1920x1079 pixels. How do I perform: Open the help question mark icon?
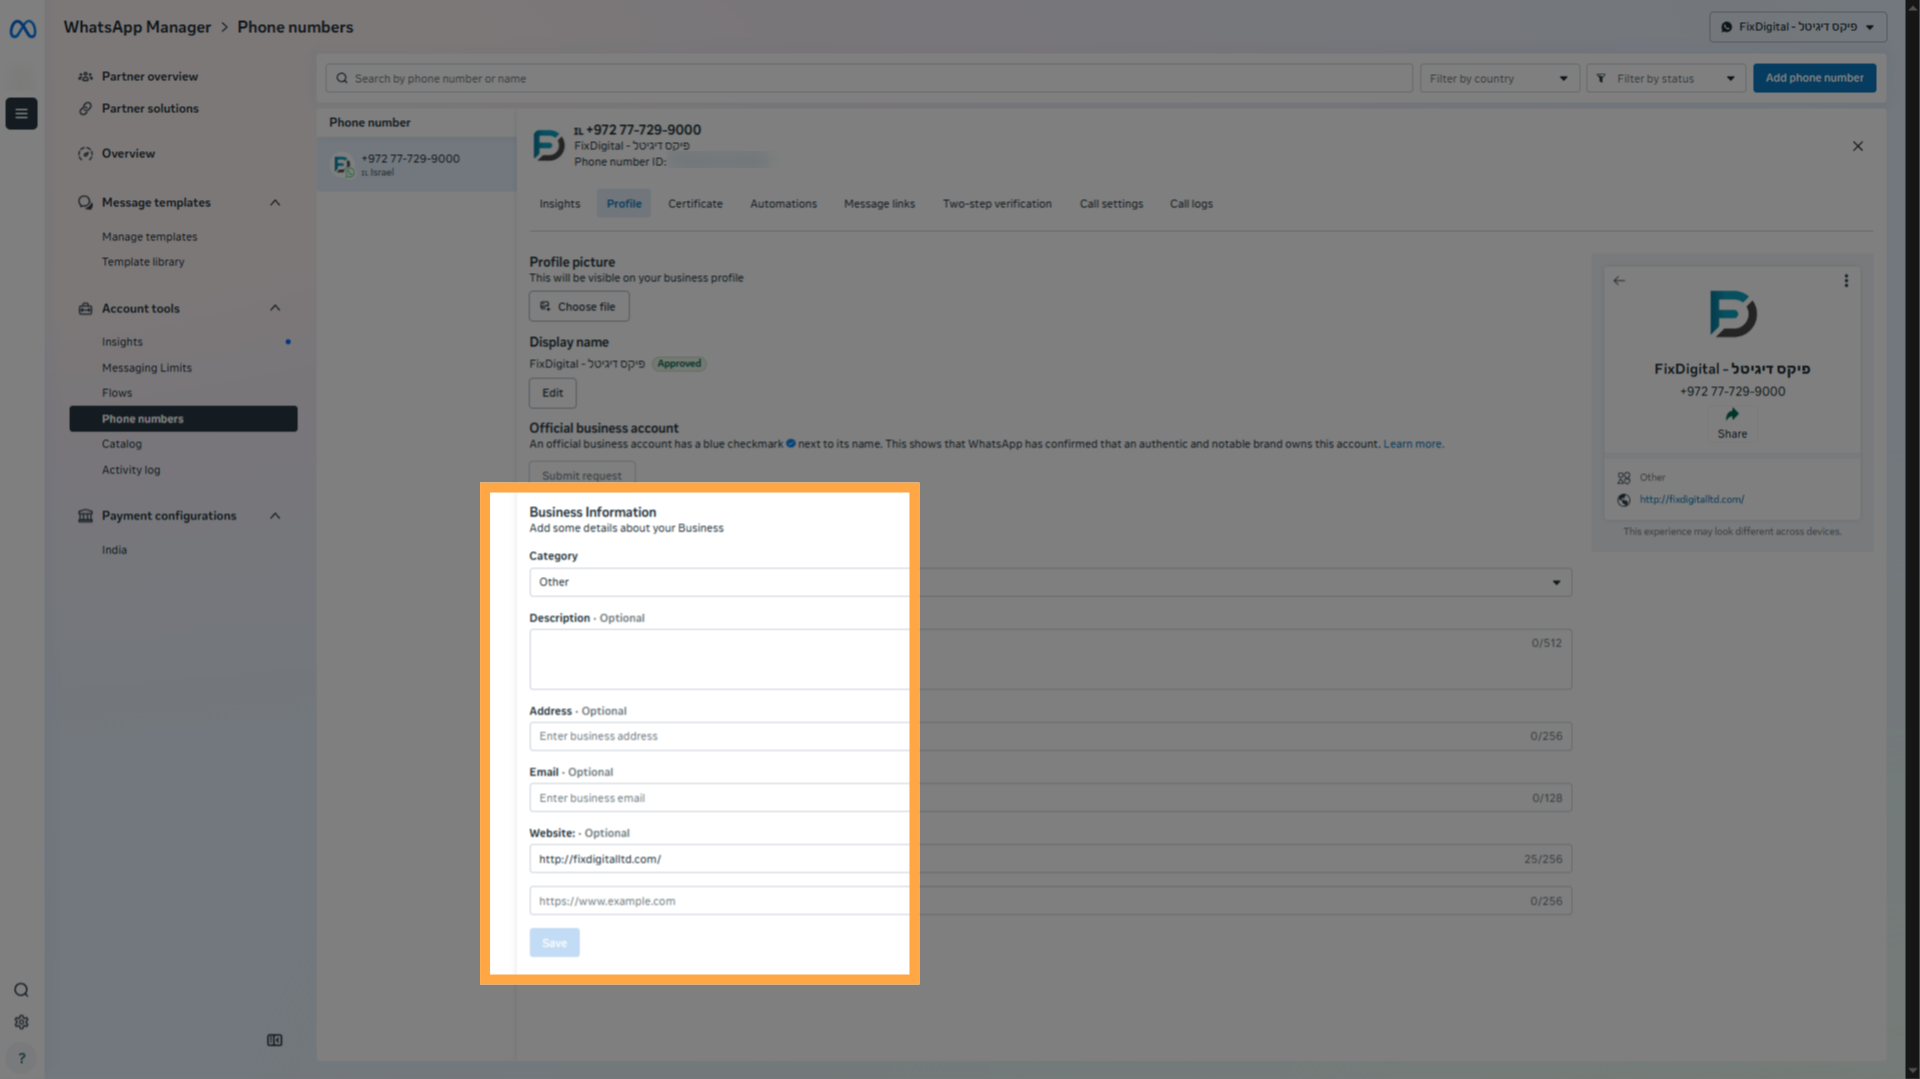pyautogui.click(x=21, y=1058)
